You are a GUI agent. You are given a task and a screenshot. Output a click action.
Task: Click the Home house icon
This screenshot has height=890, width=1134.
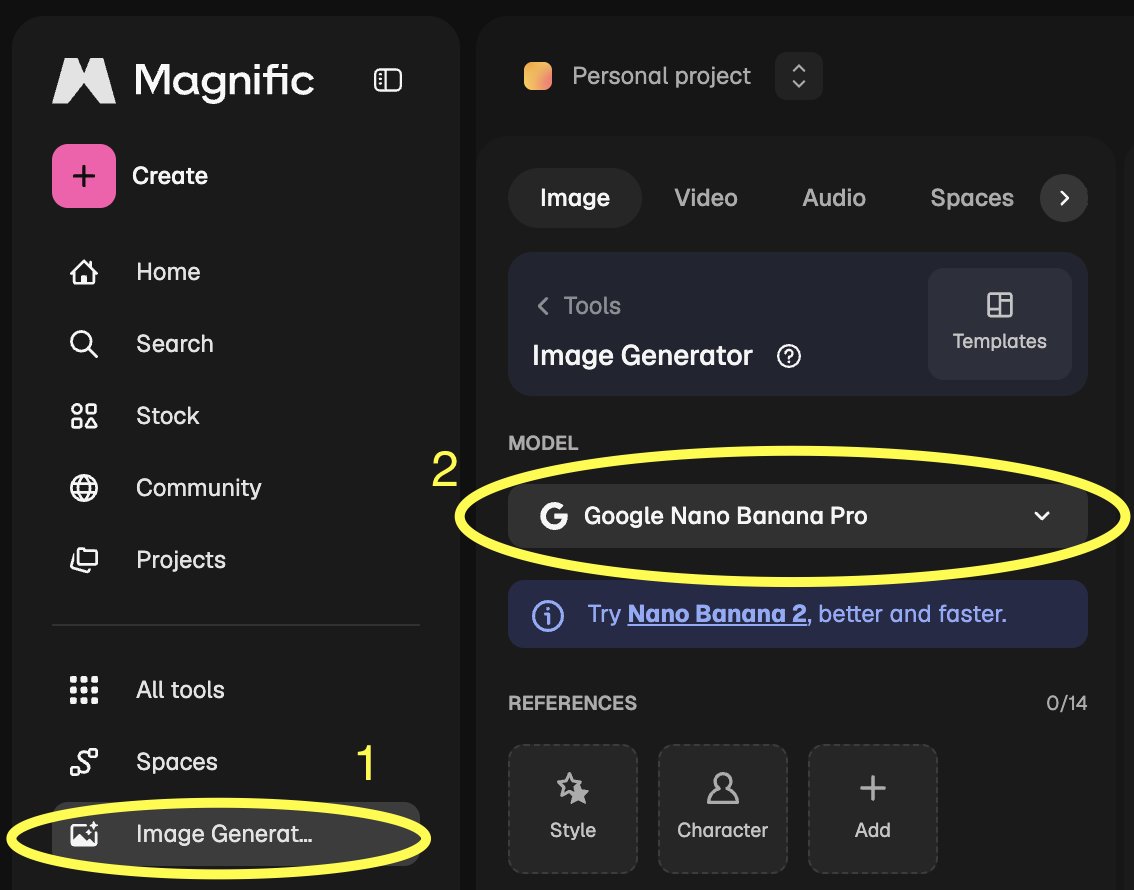pyautogui.click(x=84, y=273)
